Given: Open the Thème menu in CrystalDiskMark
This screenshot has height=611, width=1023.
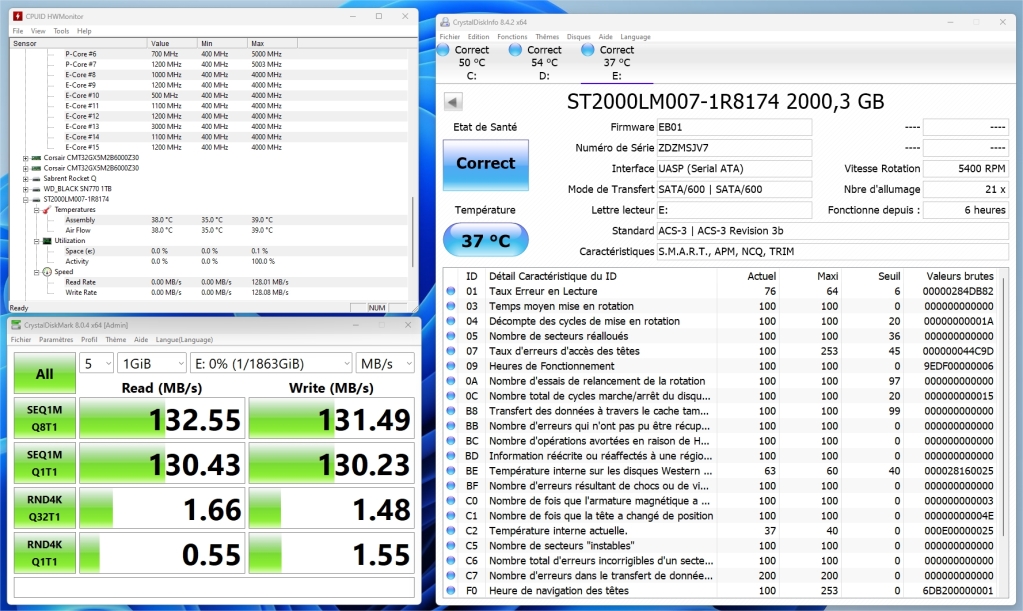Looking at the screenshot, I should point(115,339).
